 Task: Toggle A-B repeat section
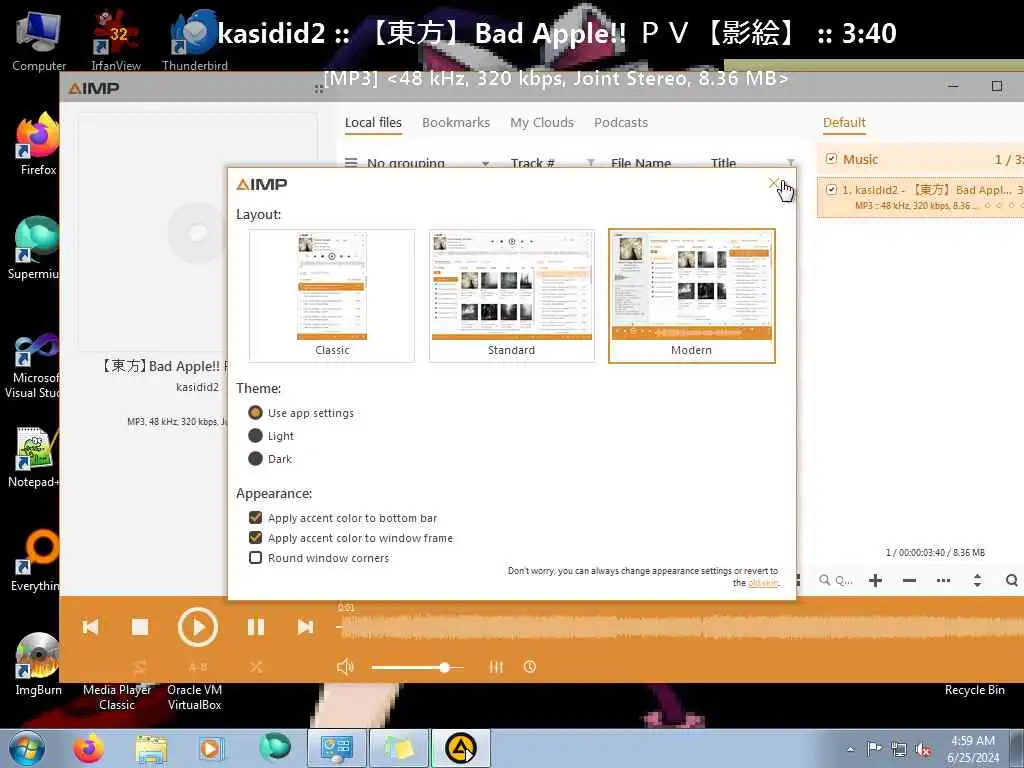[198, 667]
